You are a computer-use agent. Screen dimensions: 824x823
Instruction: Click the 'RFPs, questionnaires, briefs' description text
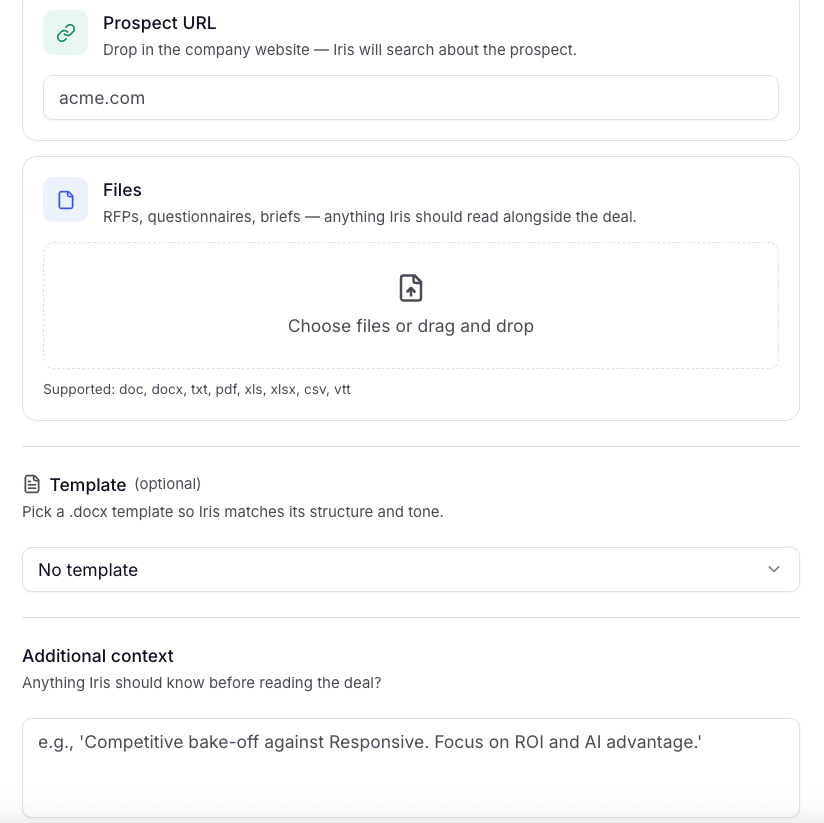369,217
